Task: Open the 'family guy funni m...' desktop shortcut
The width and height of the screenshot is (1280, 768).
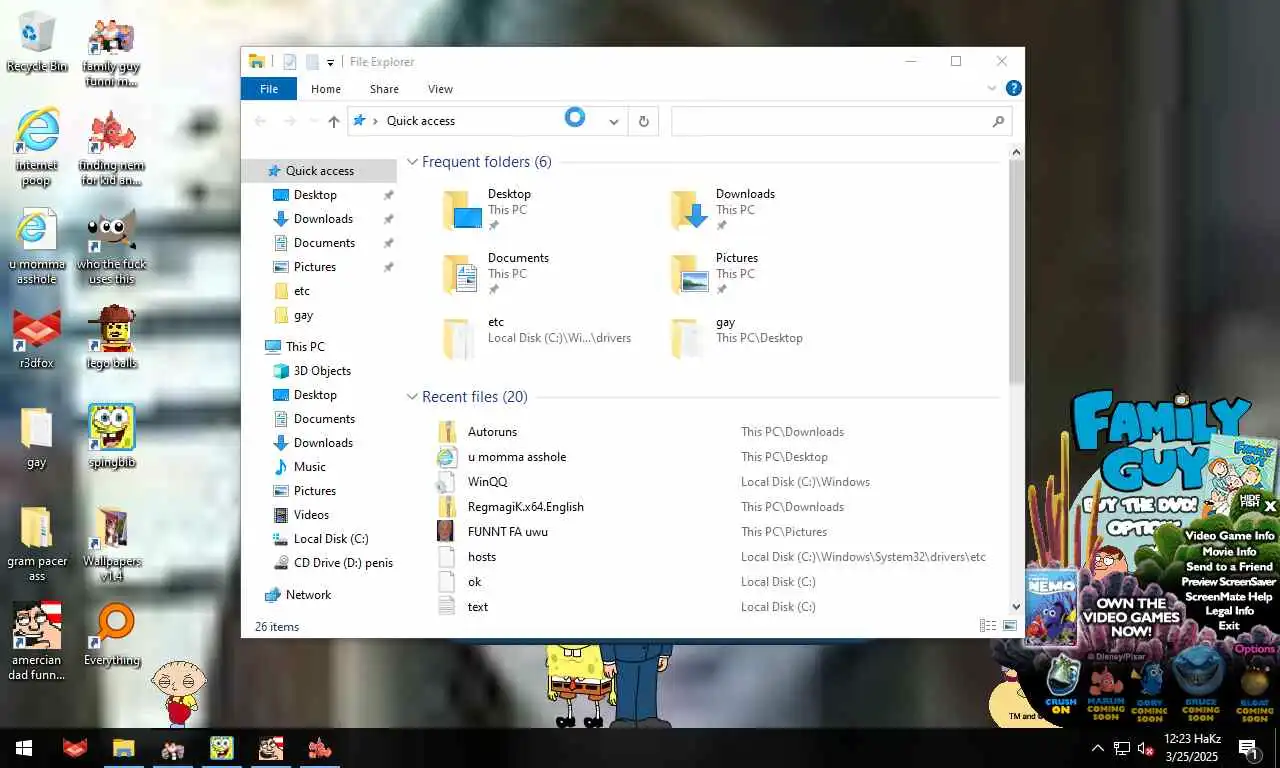Action: pos(111,52)
